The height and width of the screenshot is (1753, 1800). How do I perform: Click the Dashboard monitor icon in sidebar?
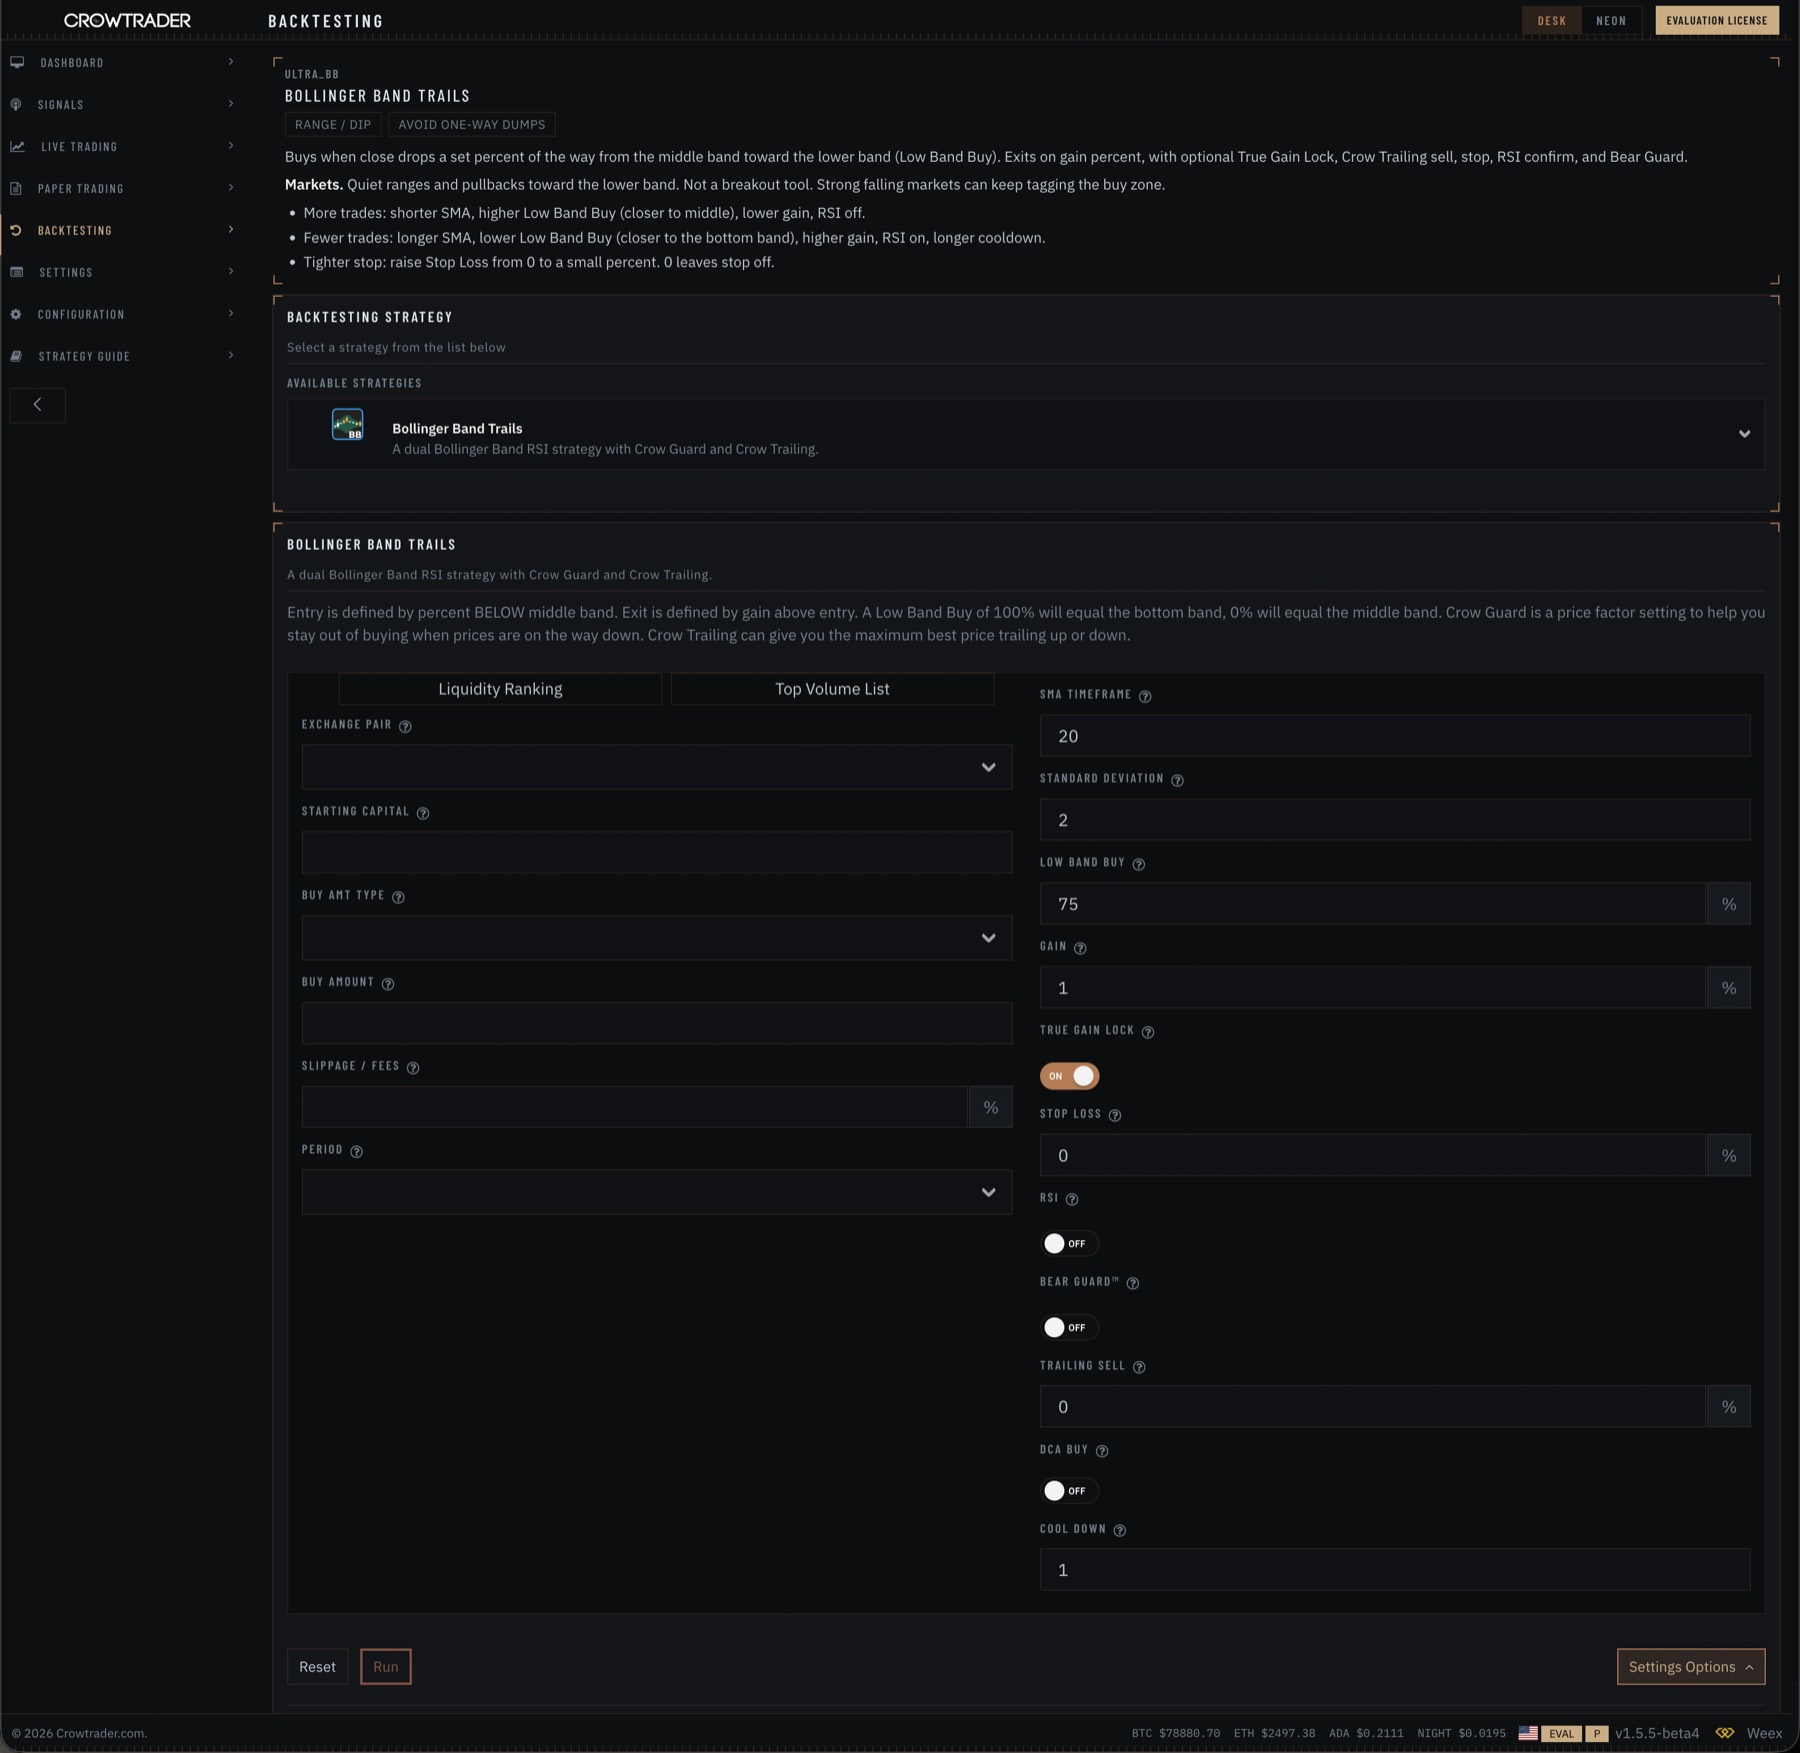(x=17, y=62)
